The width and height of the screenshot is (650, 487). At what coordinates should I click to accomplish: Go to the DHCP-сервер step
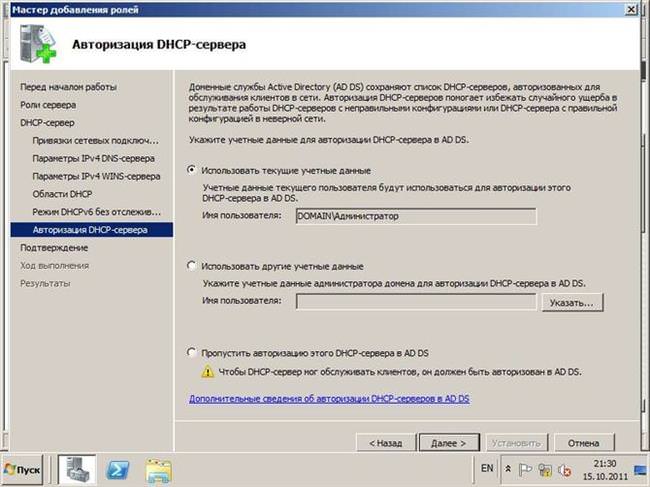tap(47, 123)
